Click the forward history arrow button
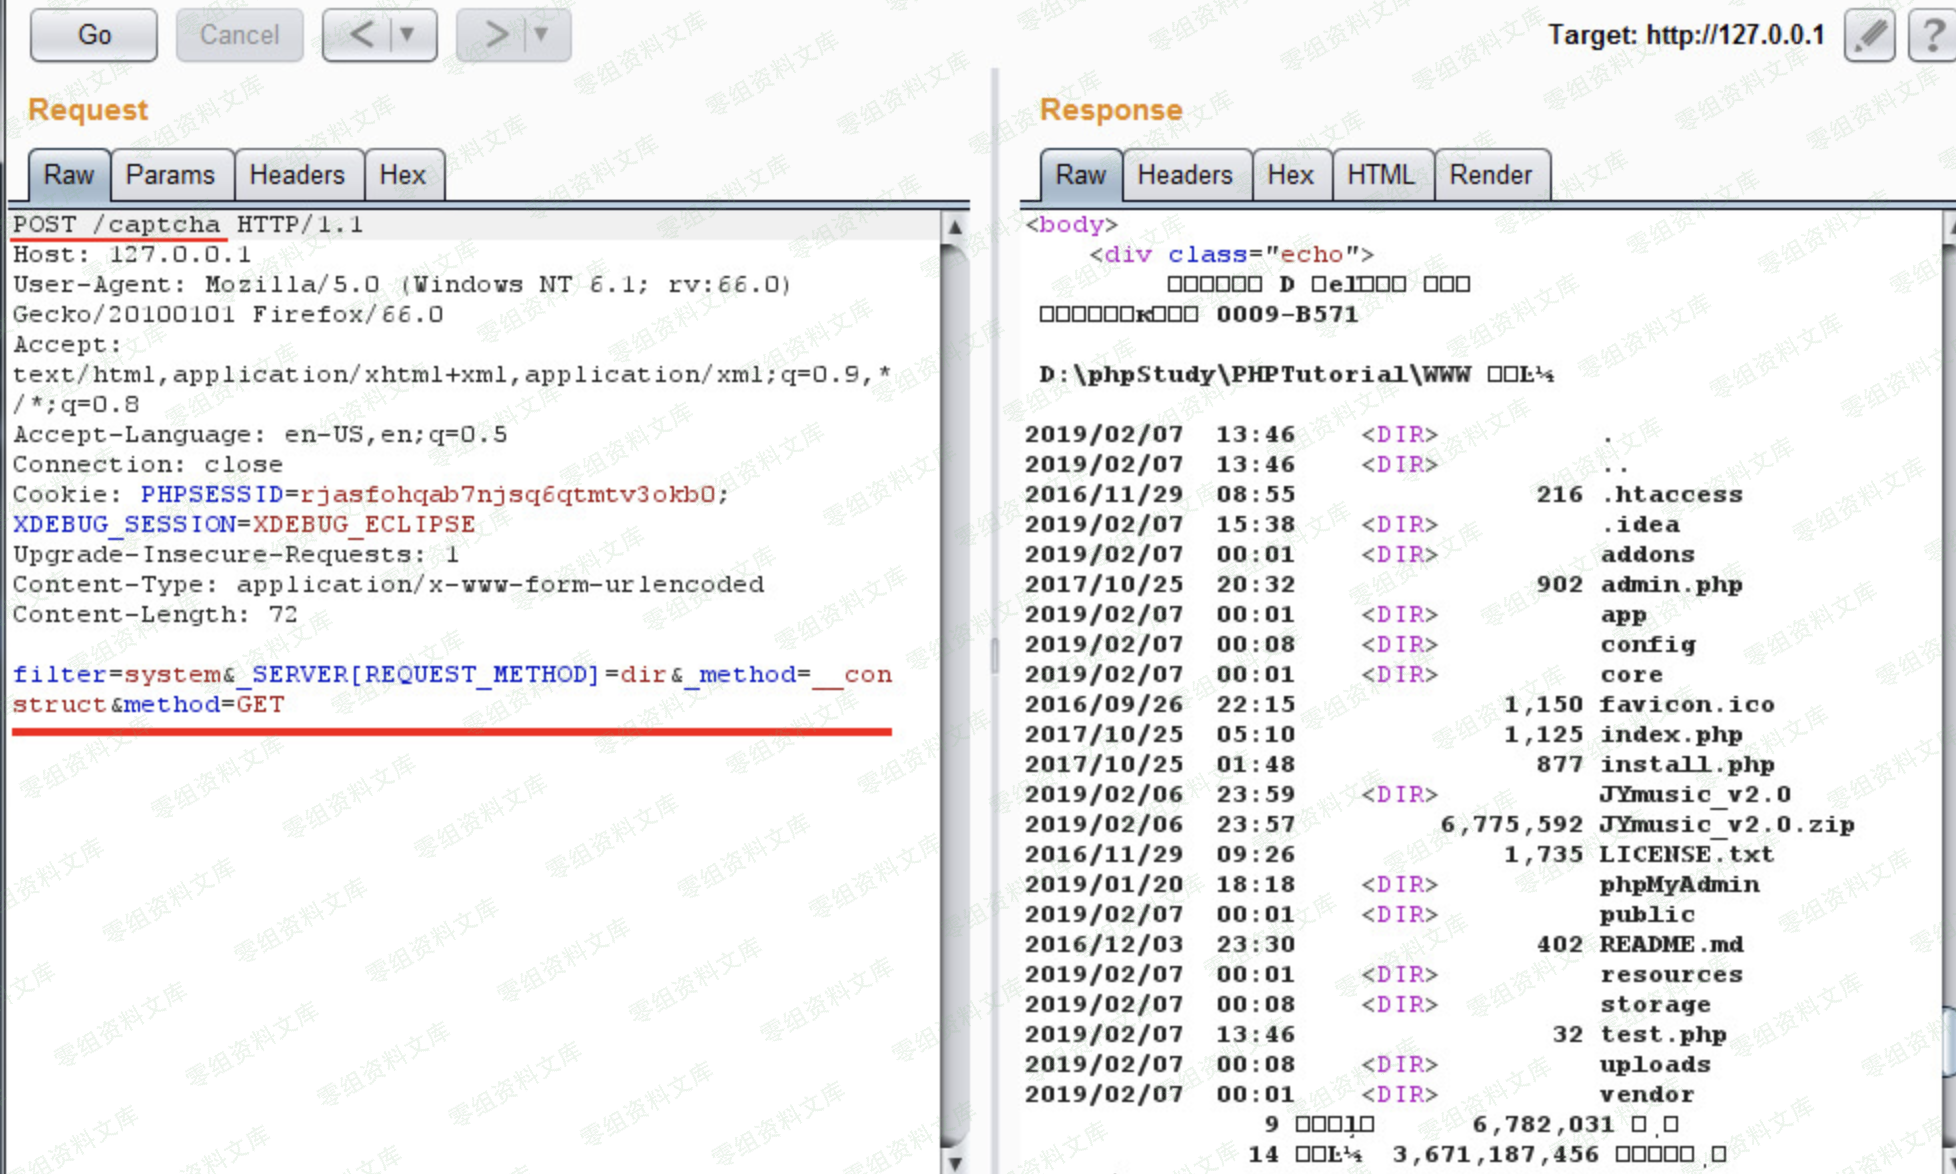The image size is (1956, 1174). pyautogui.click(x=496, y=35)
